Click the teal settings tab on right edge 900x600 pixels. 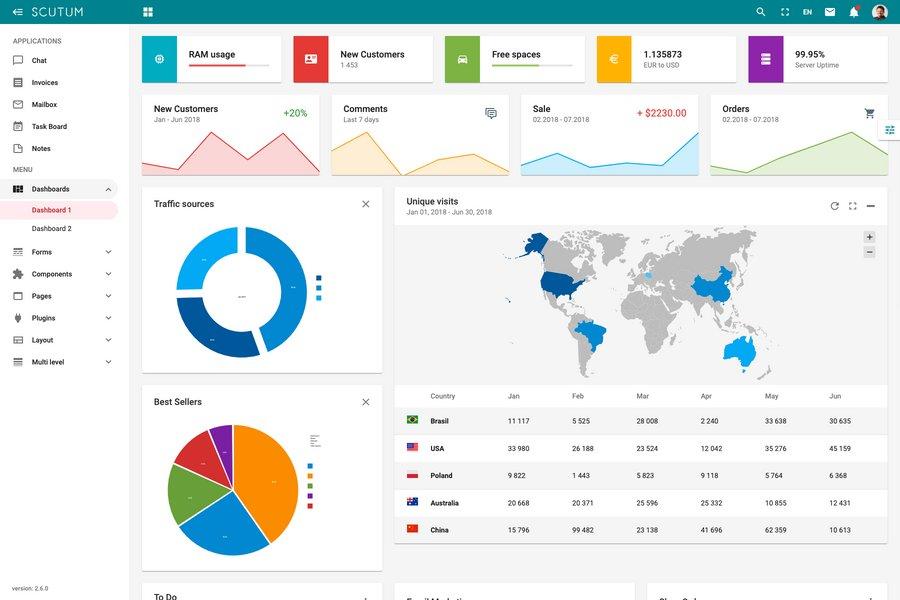pos(887,129)
